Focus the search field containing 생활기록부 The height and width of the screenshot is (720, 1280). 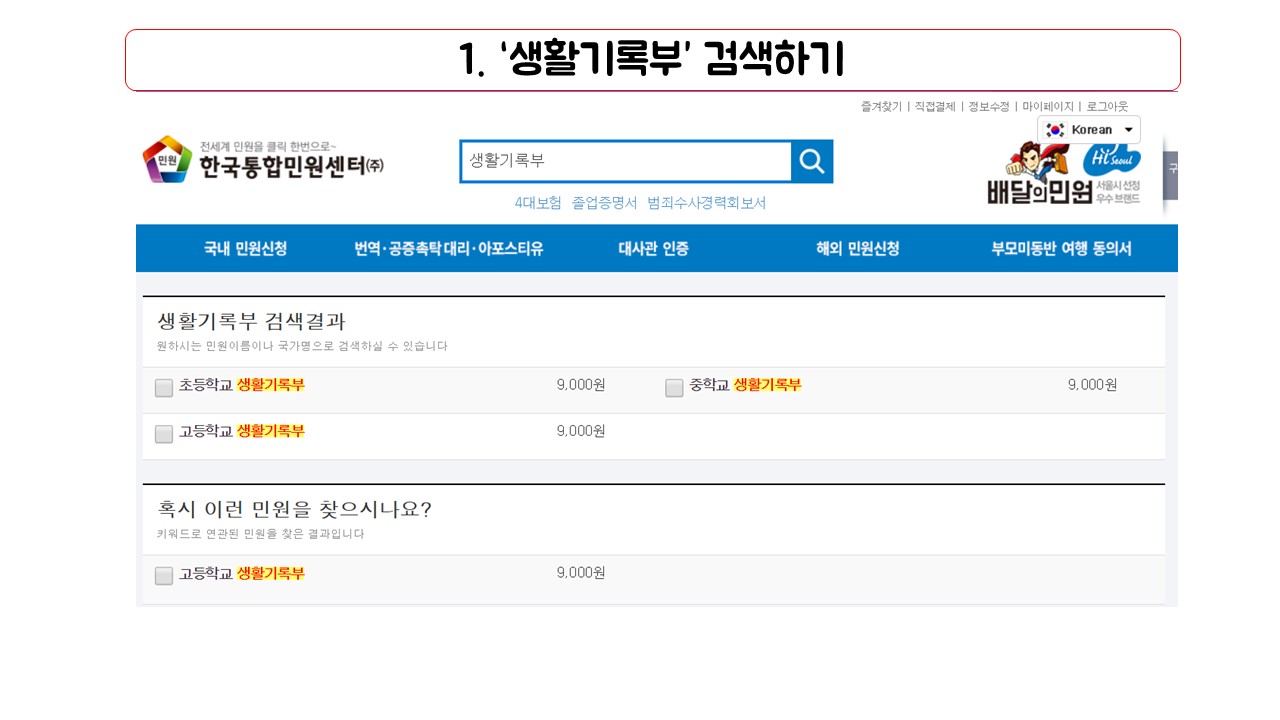point(626,161)
